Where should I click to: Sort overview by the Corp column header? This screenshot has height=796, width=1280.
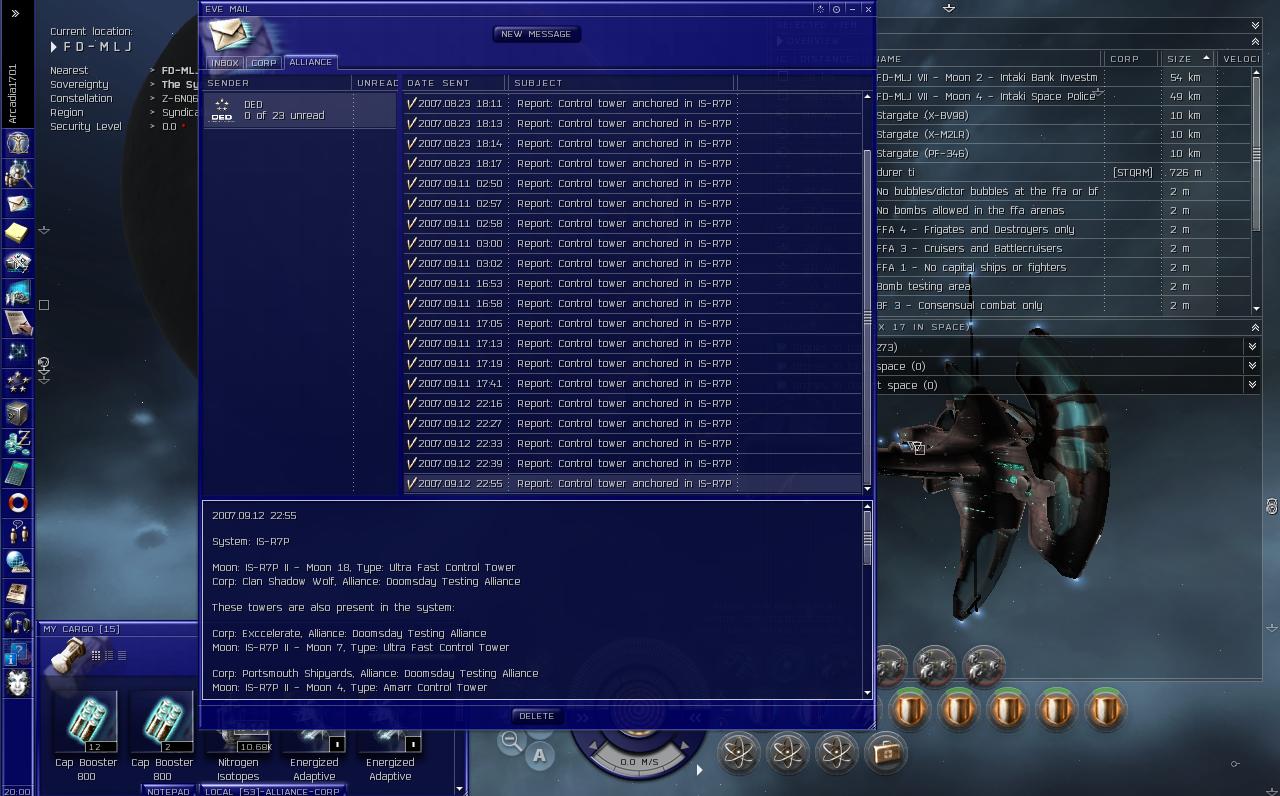(1133, 59)
